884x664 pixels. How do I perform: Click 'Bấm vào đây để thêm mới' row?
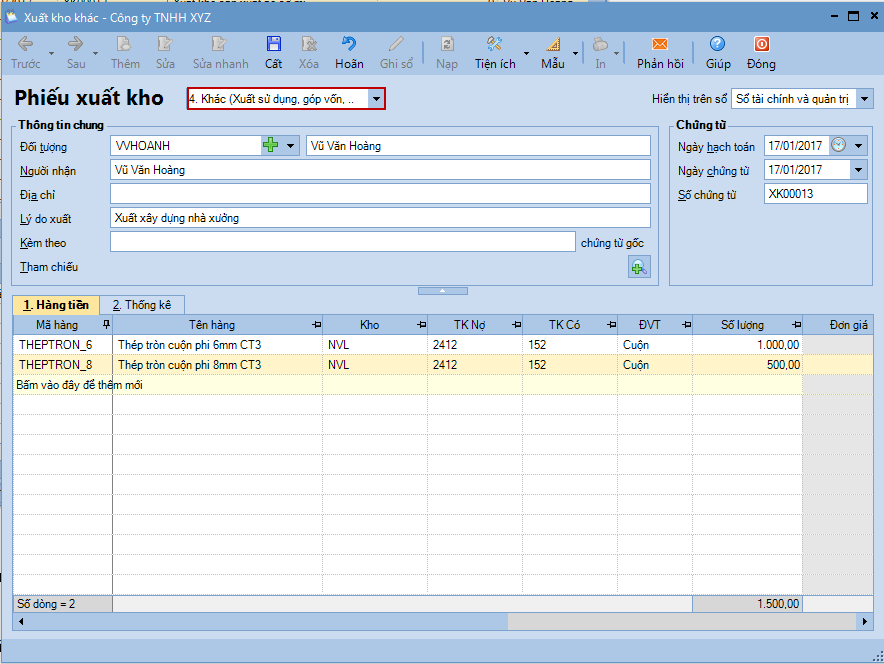click(x=80, y=385)
